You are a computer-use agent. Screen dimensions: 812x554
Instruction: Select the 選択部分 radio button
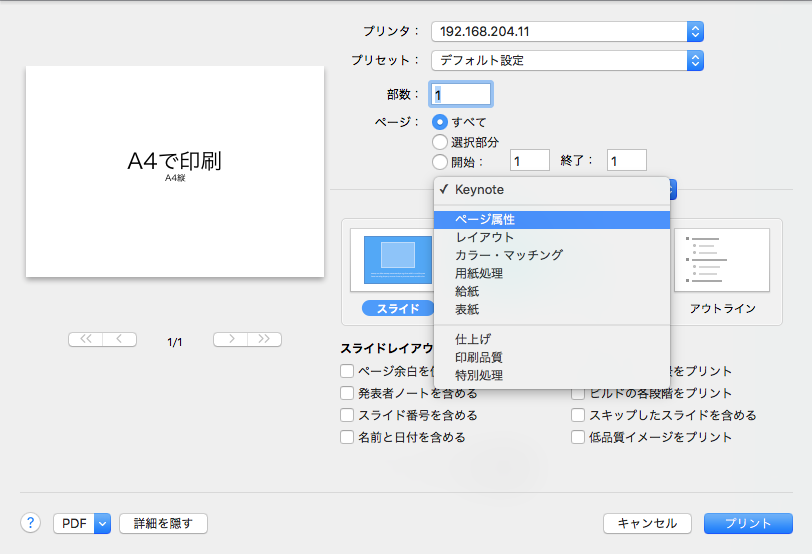click(439, 142)
